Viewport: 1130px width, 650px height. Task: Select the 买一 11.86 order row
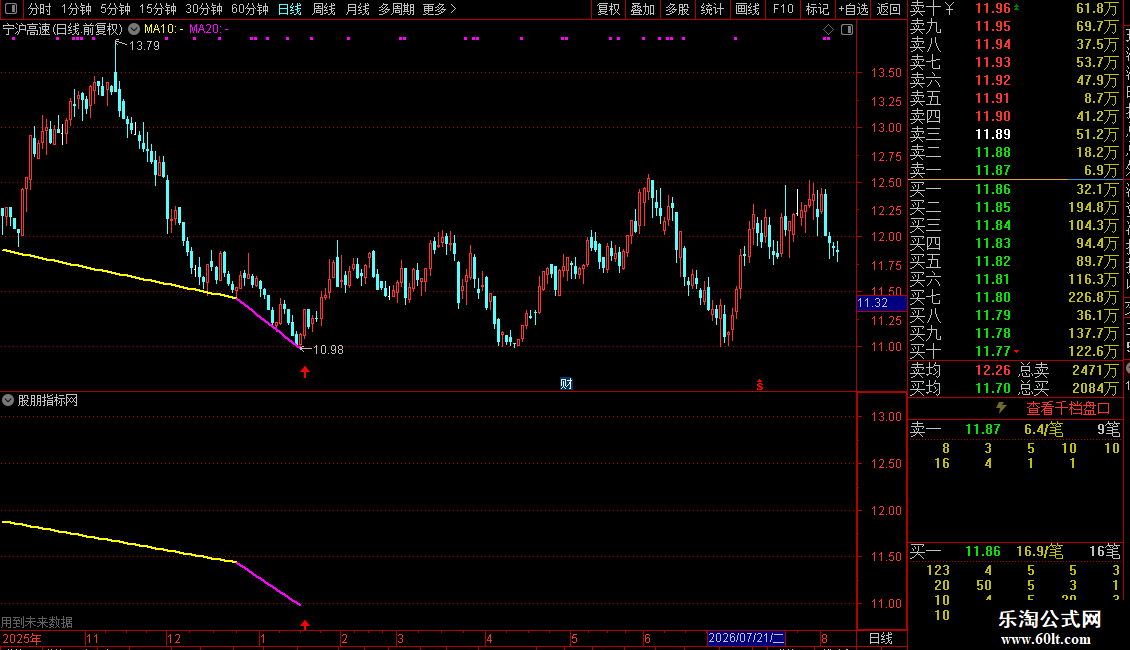1015,189
